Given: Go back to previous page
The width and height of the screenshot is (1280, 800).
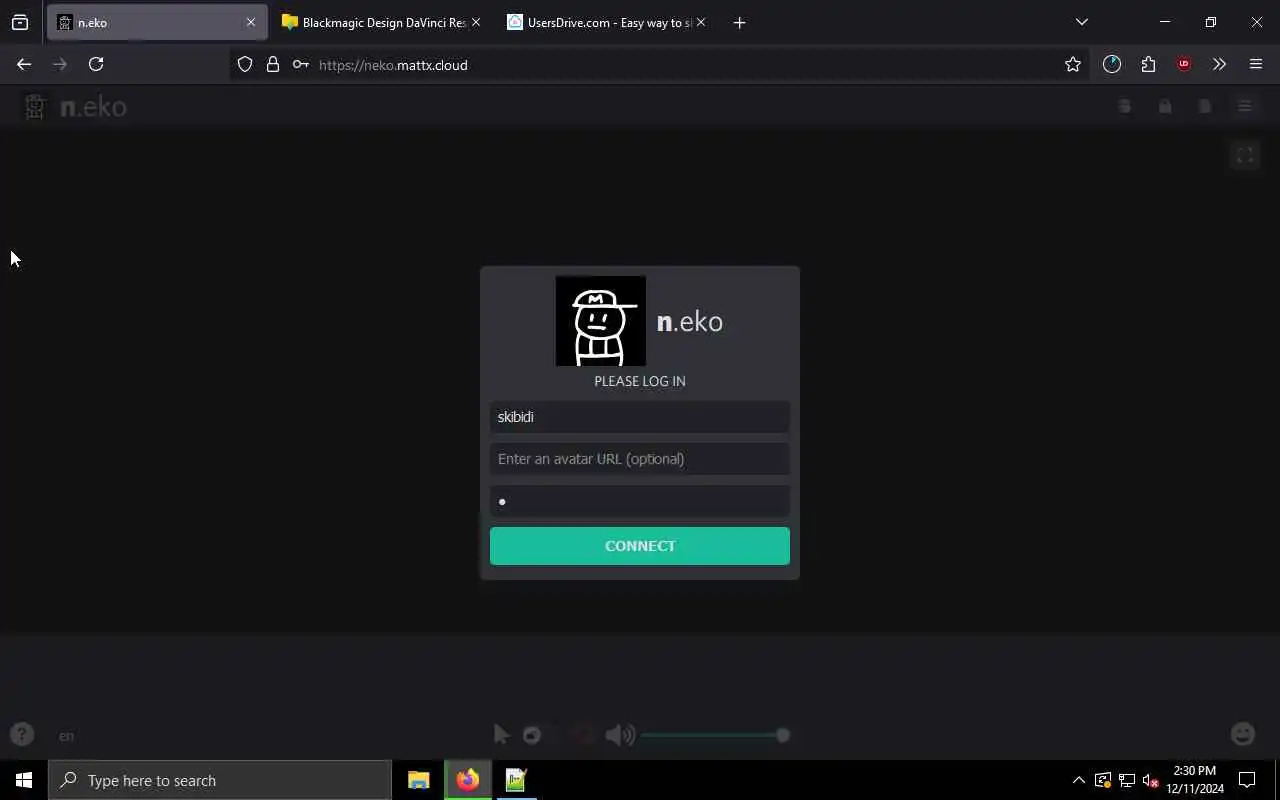Looking at the screenshot, I should click(24, 64).
